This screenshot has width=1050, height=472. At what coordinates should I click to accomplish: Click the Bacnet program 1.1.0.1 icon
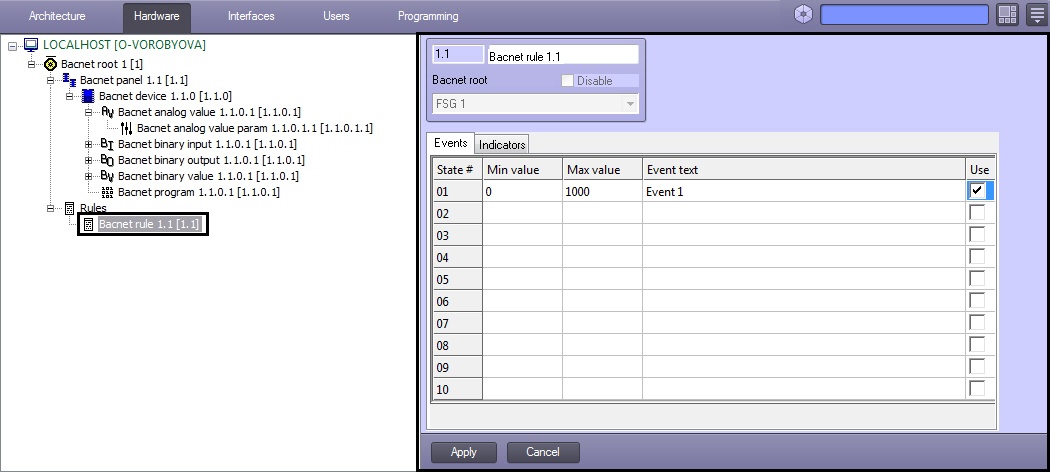coord(107,192)
